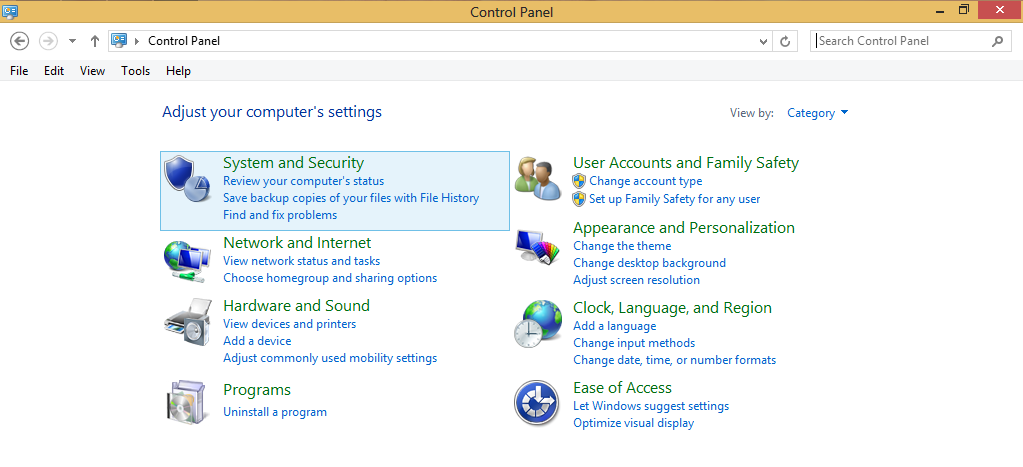Click the Forward navigation arrow
Screen dimensions: 1023x467
coord(48,41)
